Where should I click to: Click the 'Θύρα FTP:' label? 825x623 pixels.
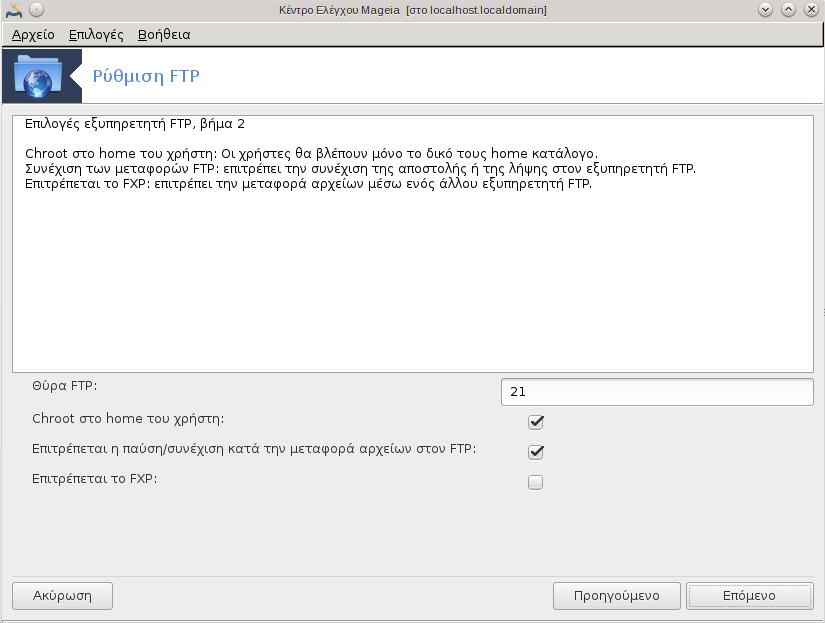tap(65, 386)
